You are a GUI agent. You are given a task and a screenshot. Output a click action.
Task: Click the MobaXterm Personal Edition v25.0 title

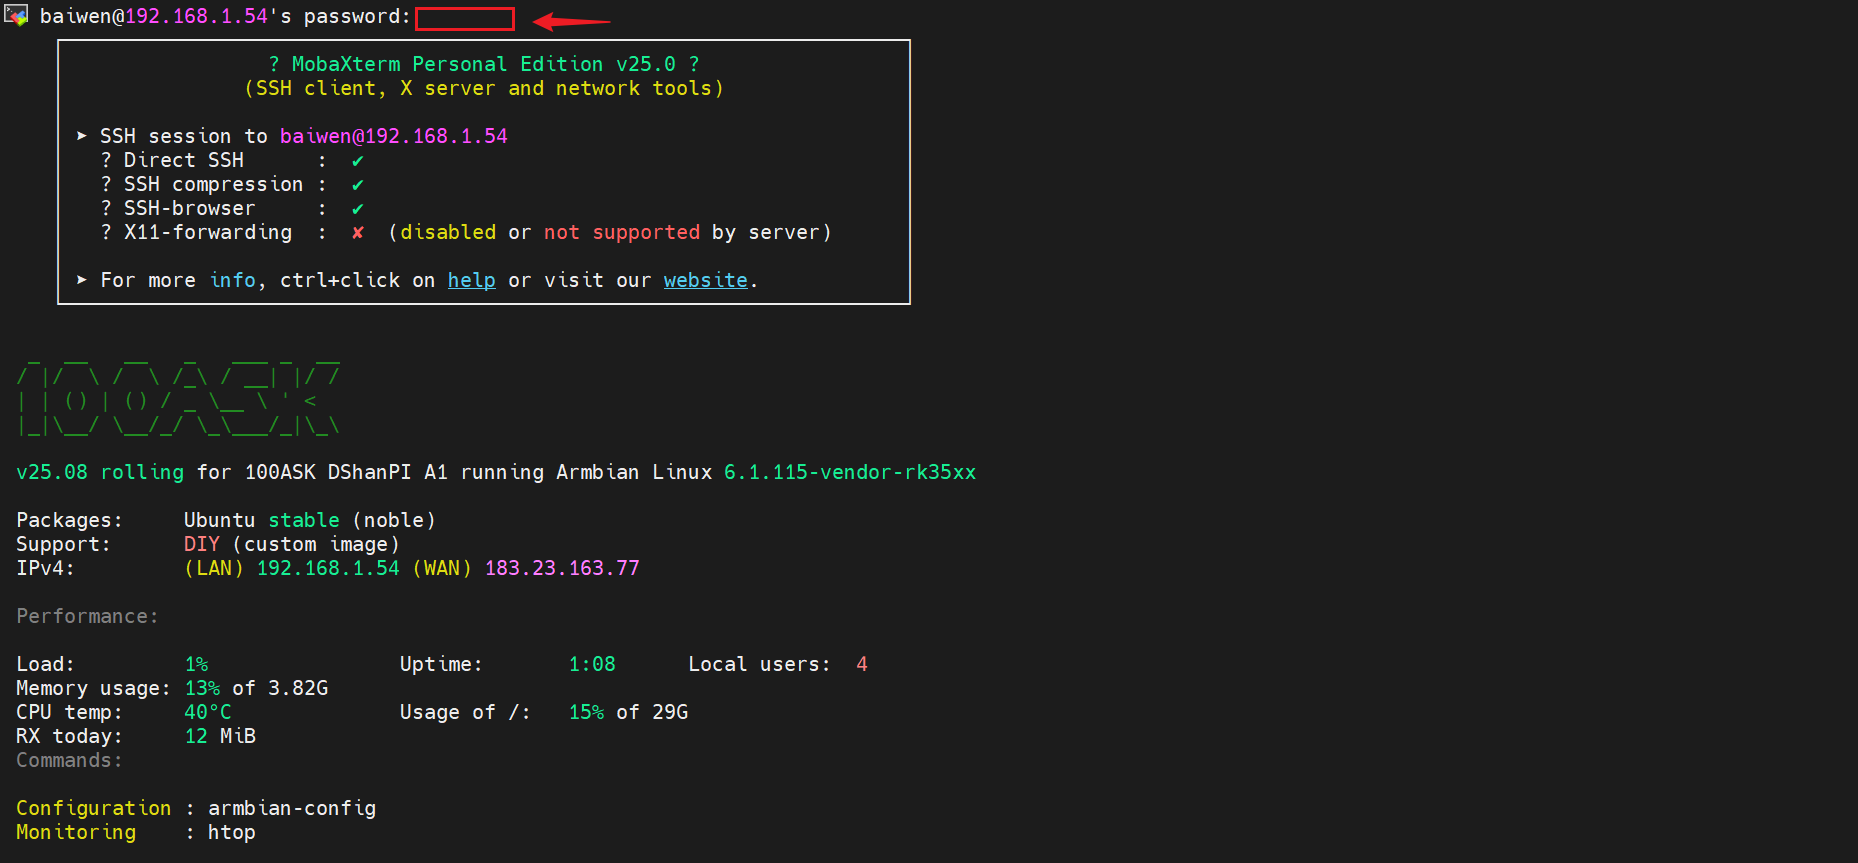point(484,64)
